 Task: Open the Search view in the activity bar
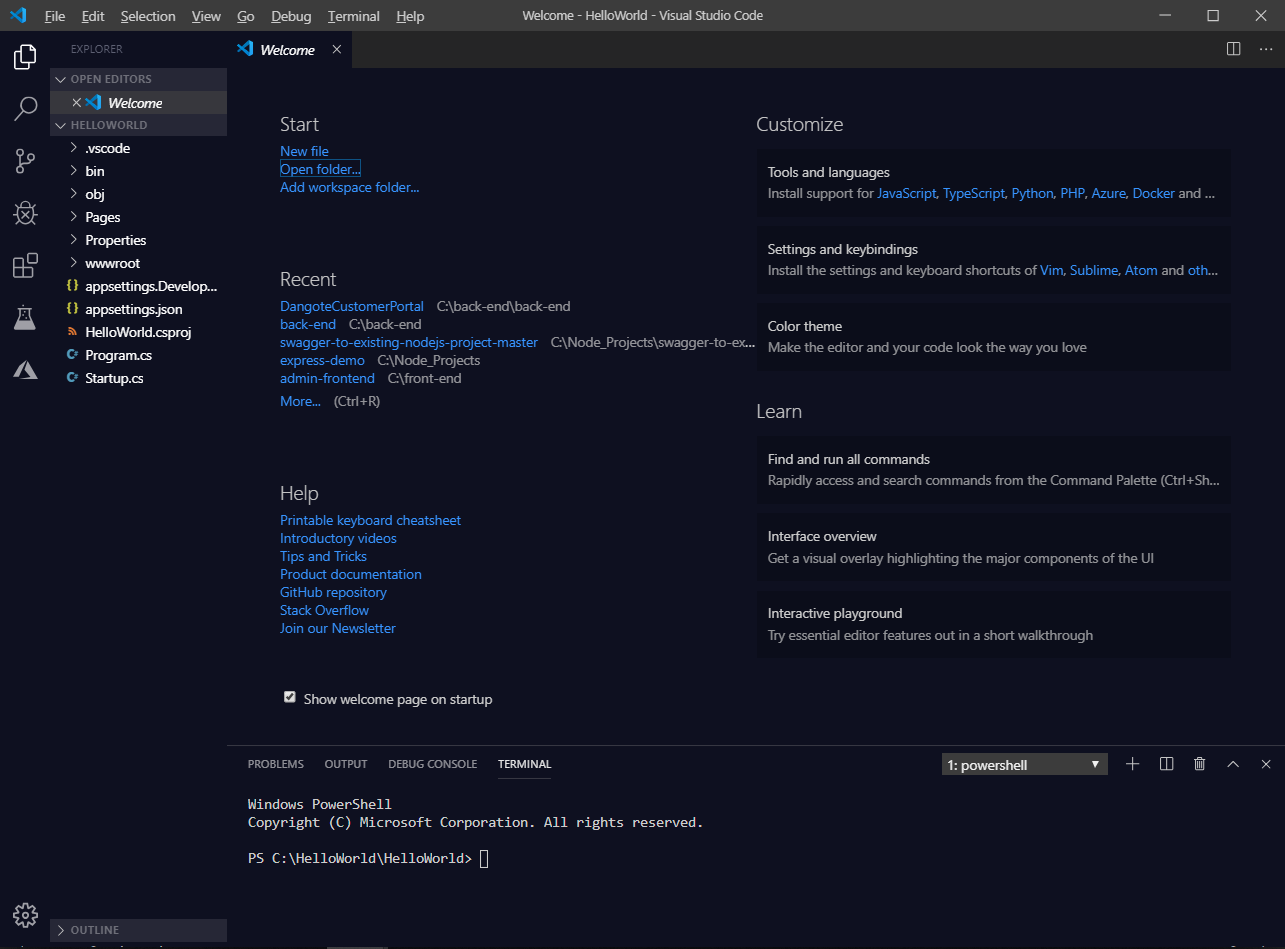point(24,109)
